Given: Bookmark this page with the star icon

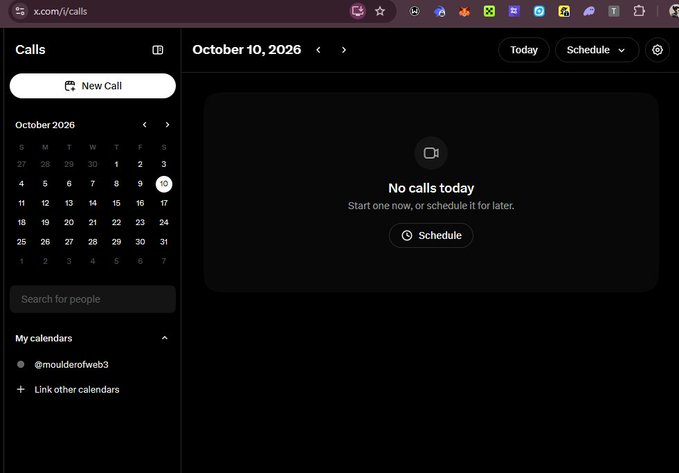Looking at the screenshot, I should tap(380, 11).
